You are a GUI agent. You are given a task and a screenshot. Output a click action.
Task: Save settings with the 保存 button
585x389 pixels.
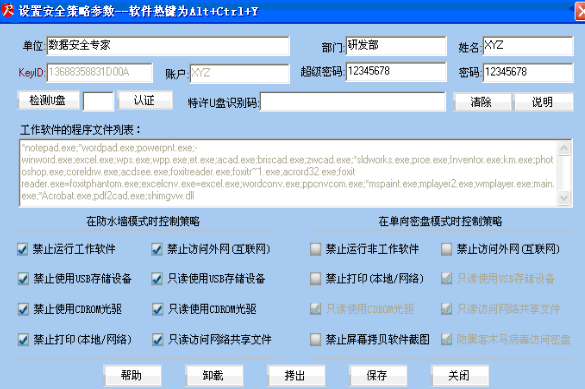point(378,375)
